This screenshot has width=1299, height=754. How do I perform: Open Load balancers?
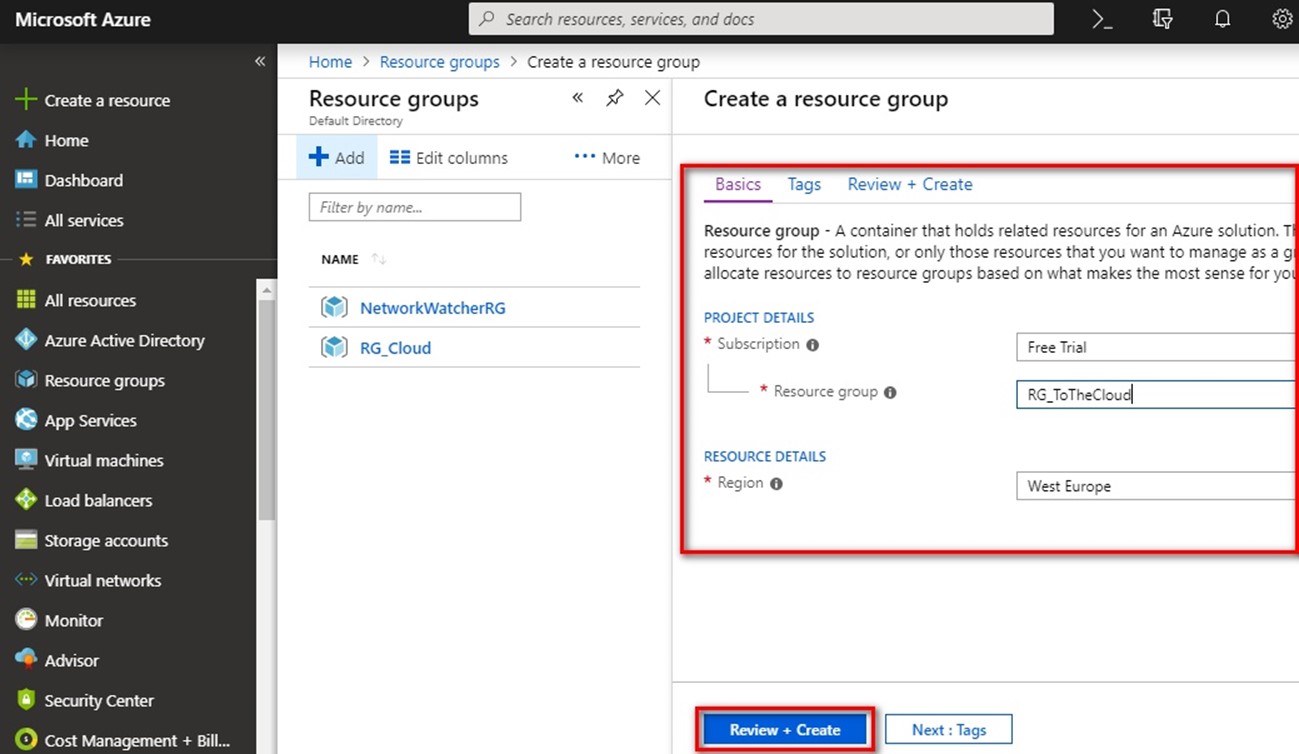(98, 500)
